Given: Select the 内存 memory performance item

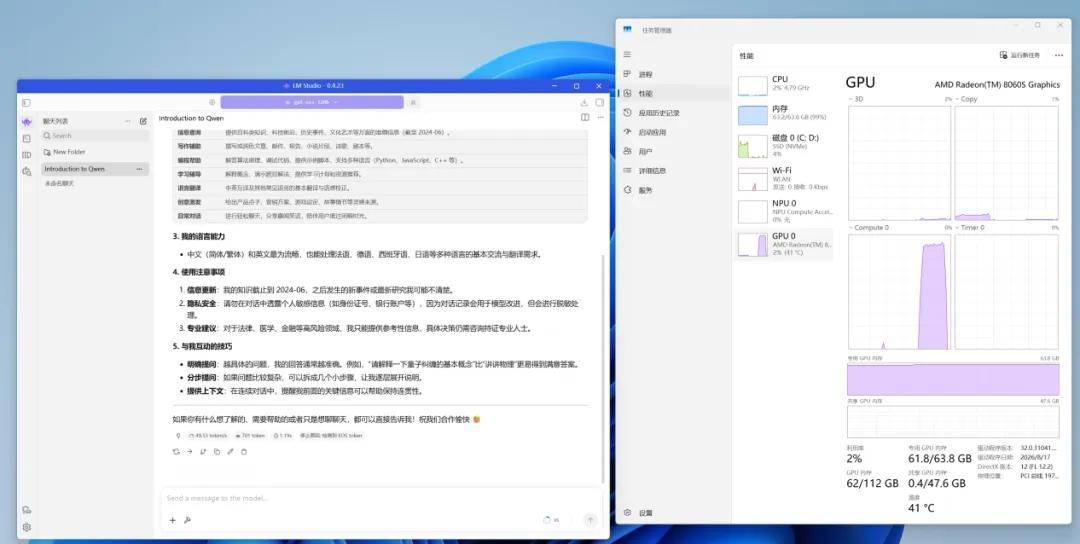Looking at the screenshot, I should (785, 114).
